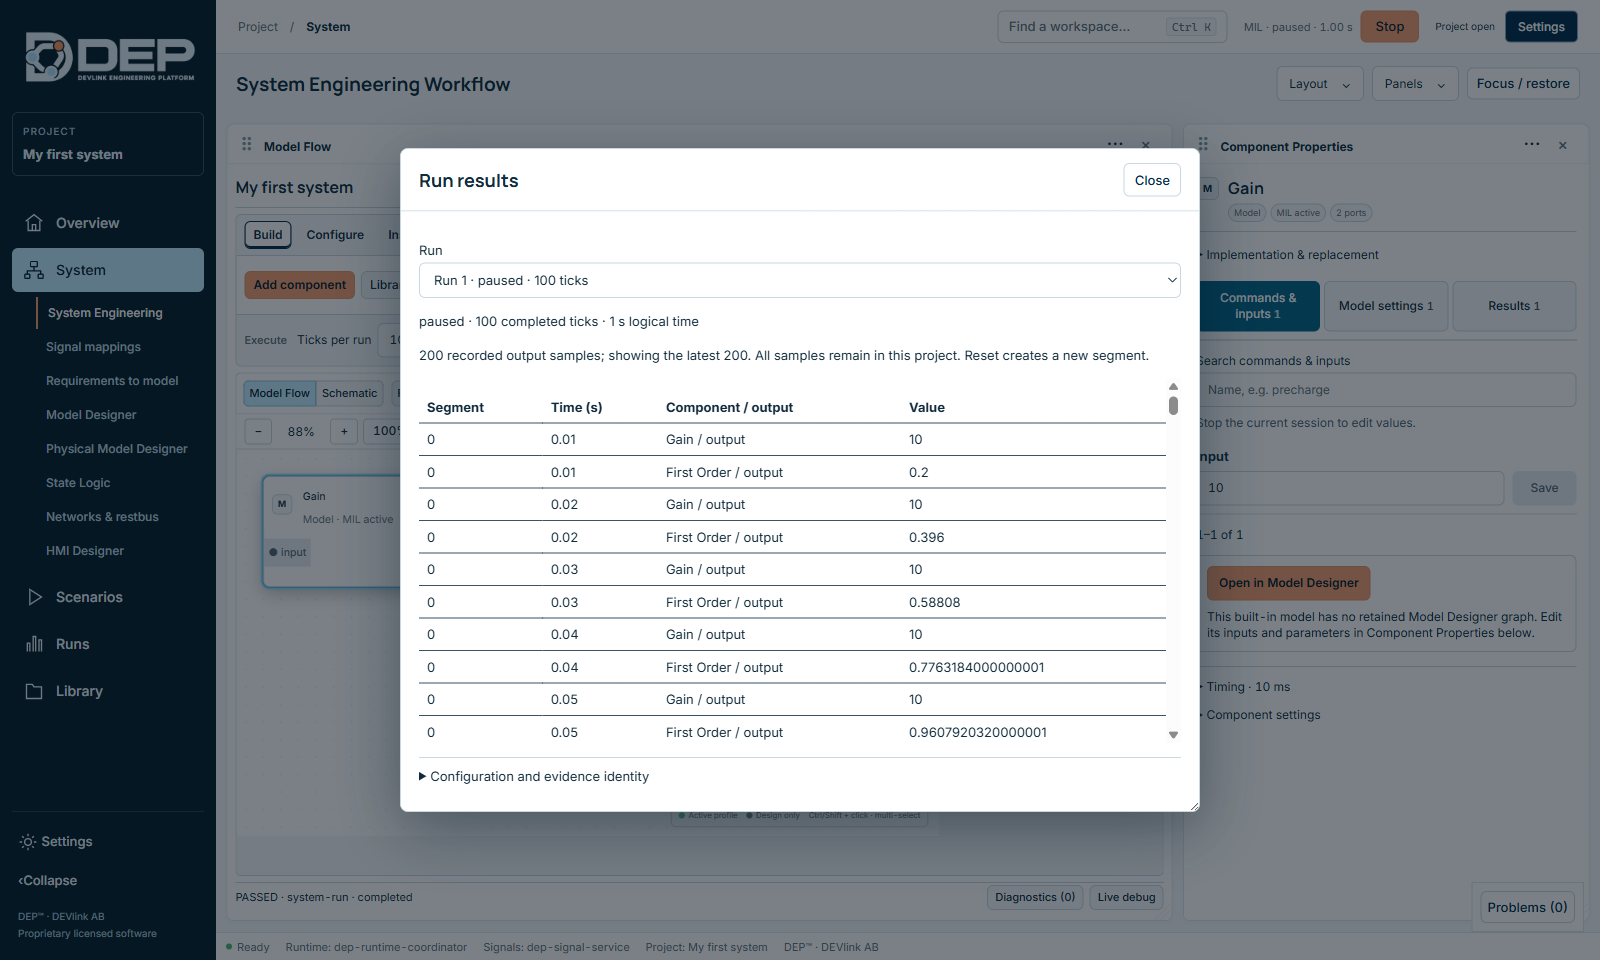
Task: Close the Run results dialog
Action: pos(1152,180)
